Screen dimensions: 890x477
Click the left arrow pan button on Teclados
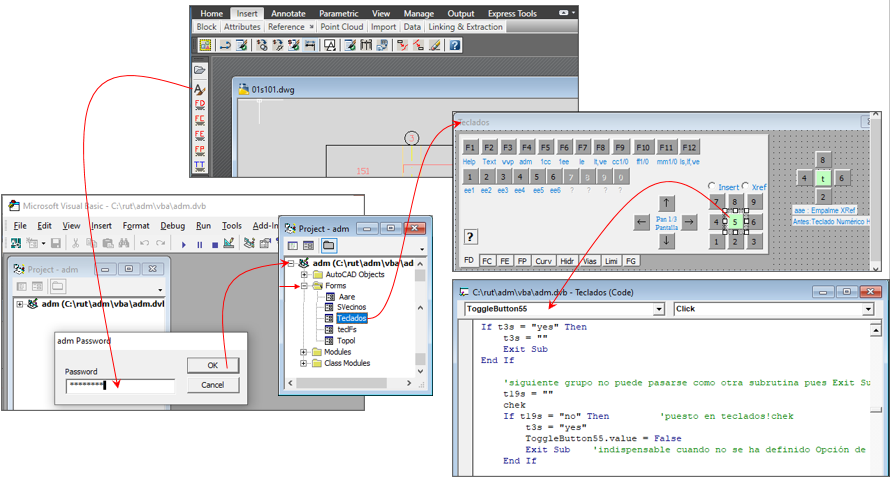click(641, 222)
